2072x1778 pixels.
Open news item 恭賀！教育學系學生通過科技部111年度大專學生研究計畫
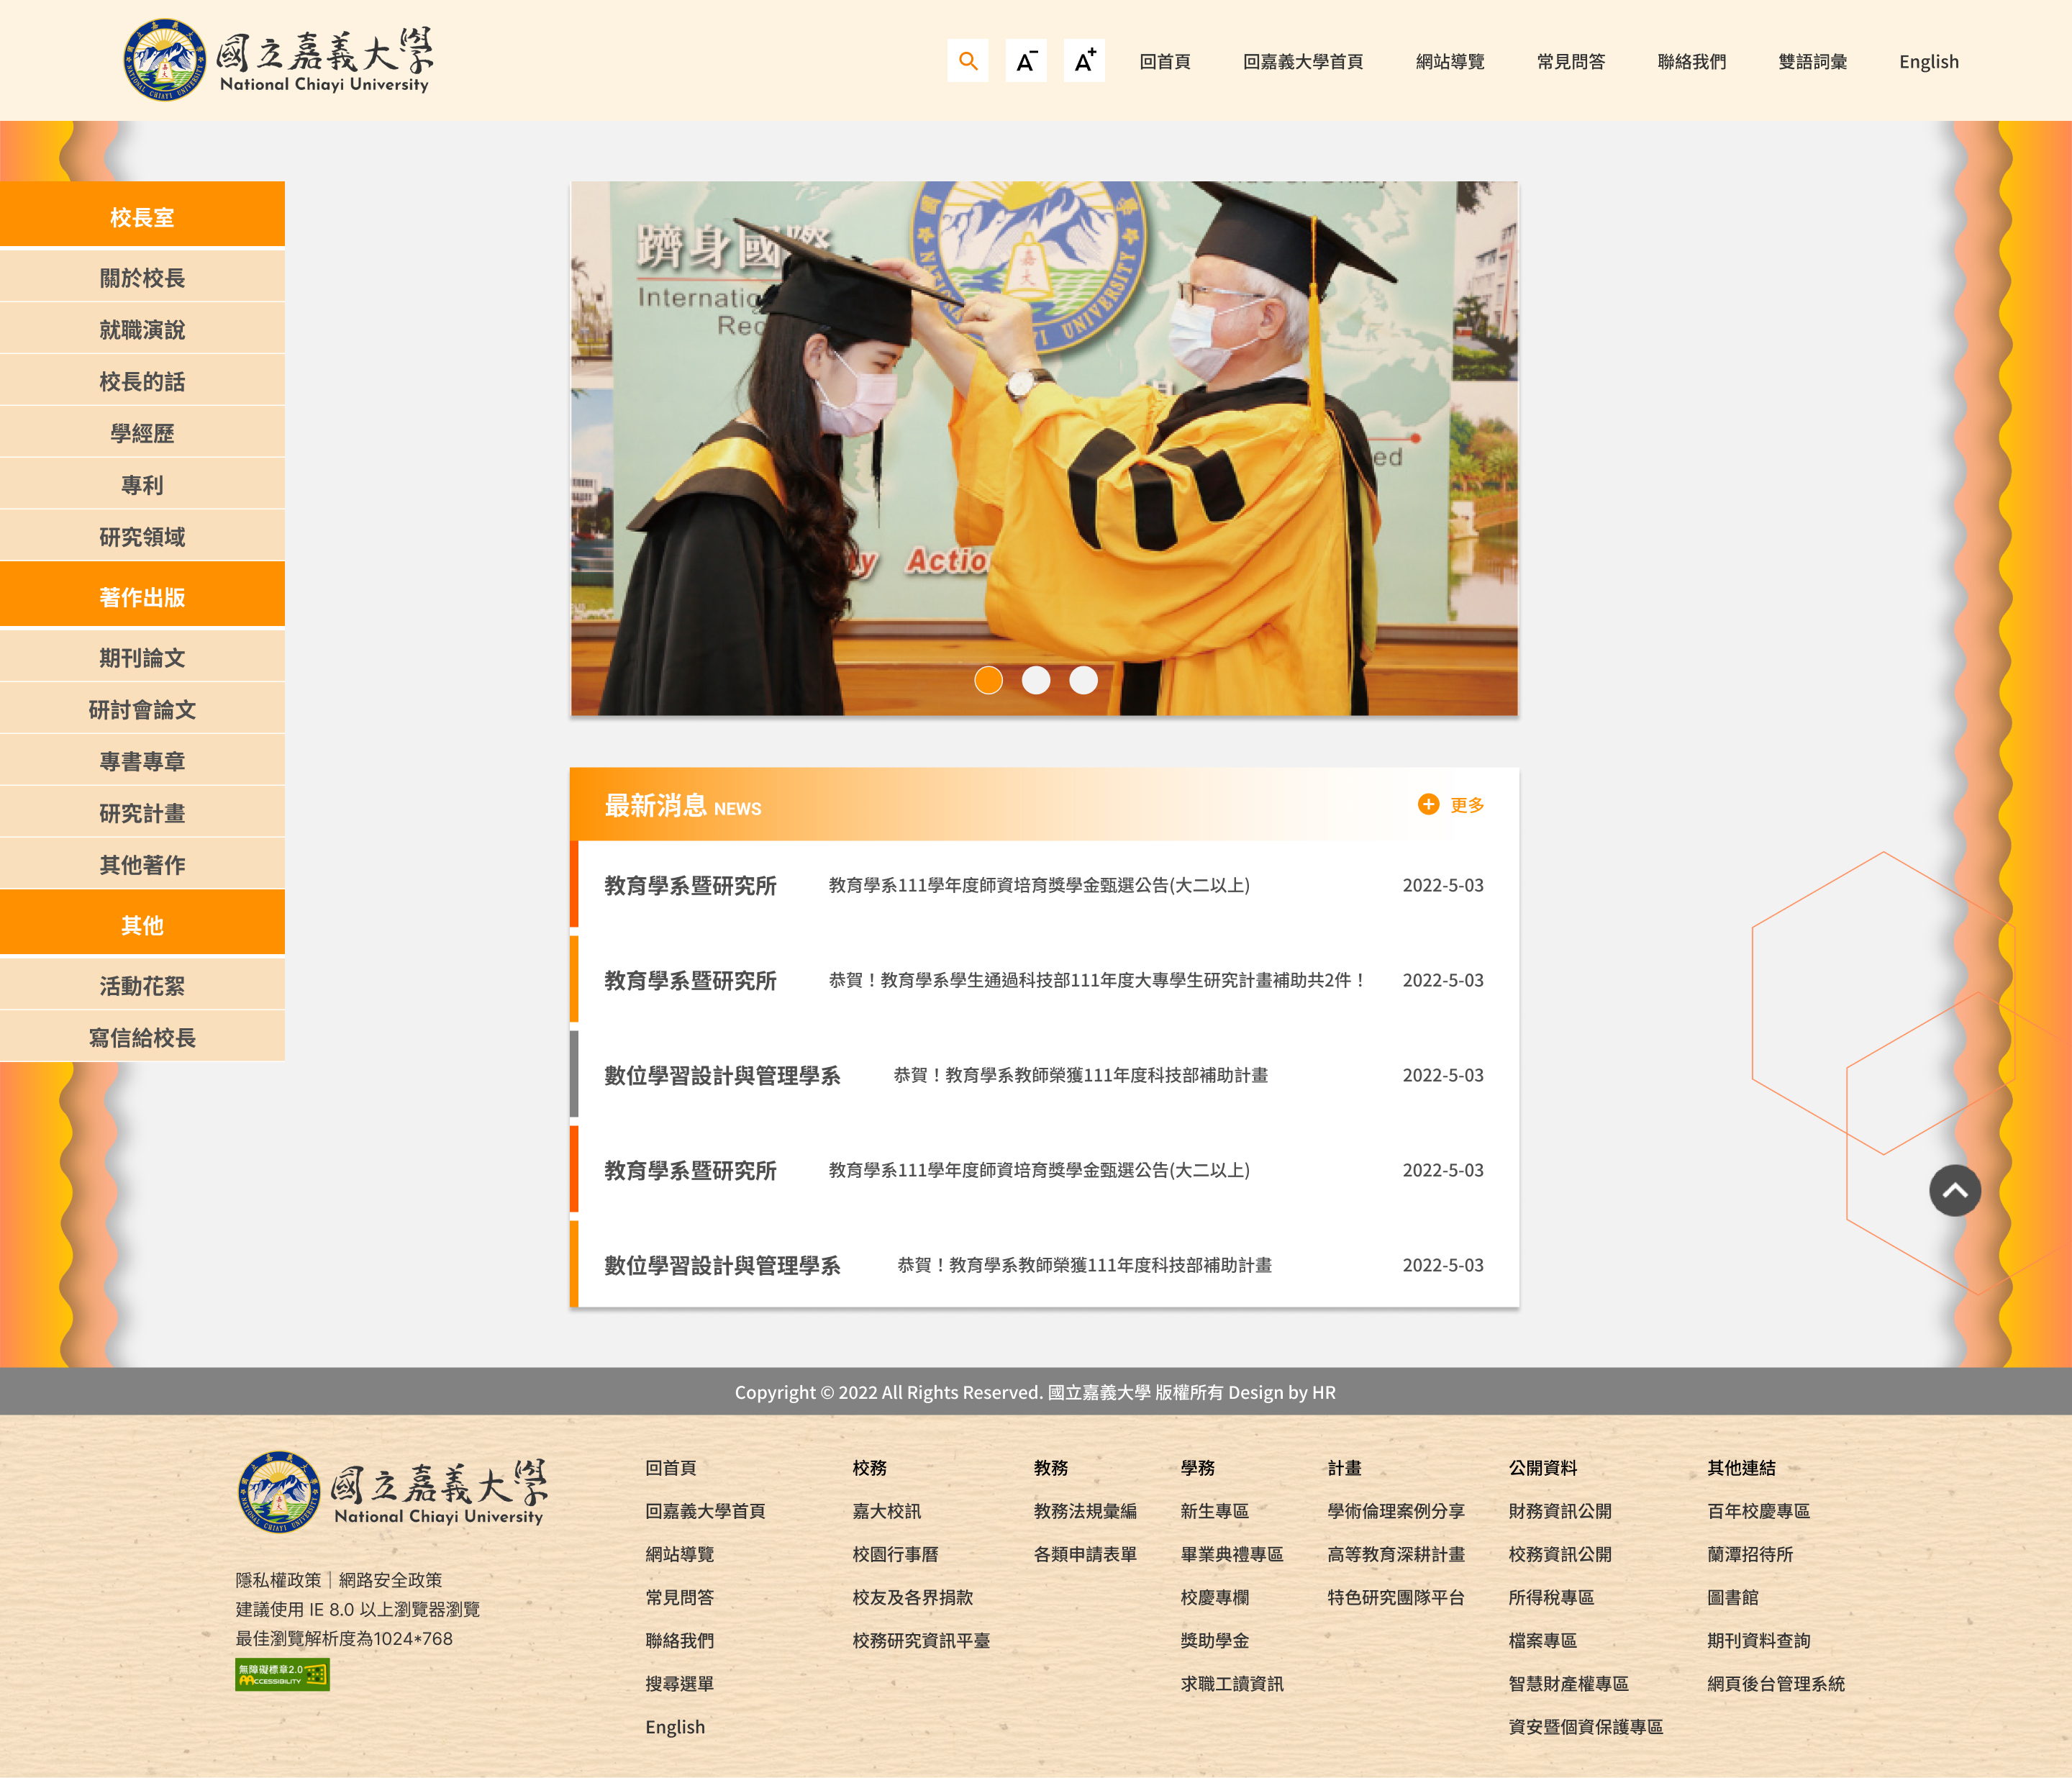coord(1096,980)
